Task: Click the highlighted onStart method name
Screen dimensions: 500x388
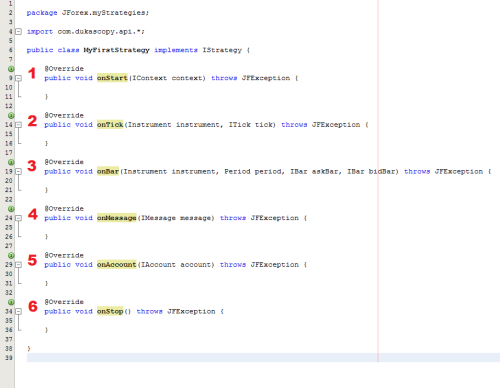Action: (x=112, y=78)
